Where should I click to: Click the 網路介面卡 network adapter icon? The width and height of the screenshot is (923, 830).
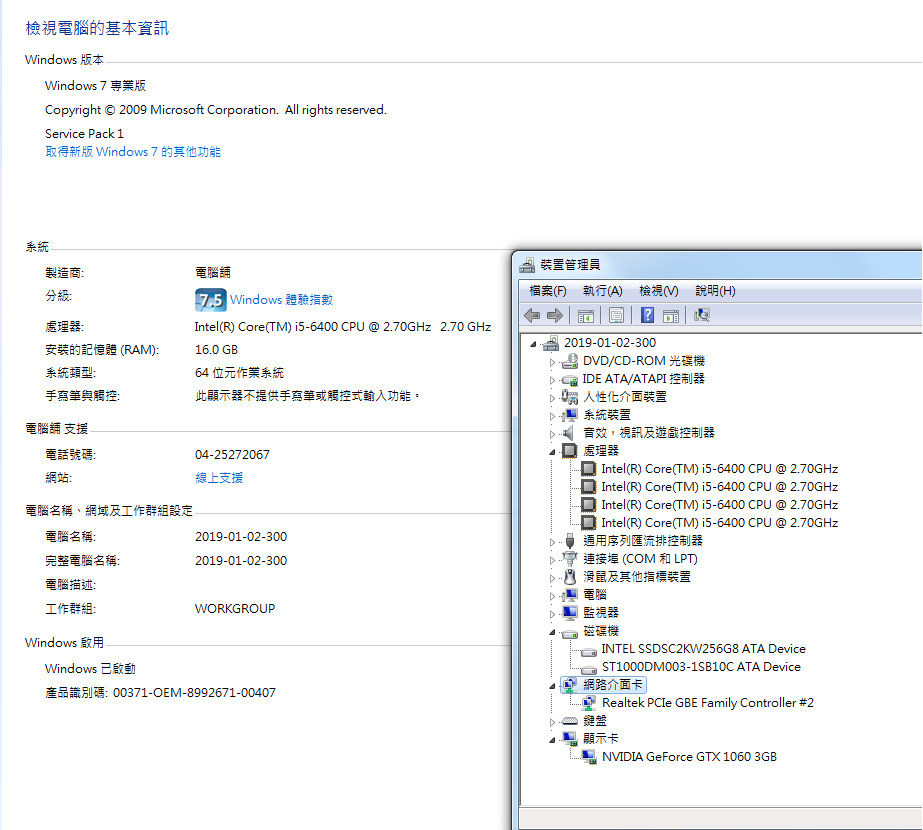click(x=569, y=685)
